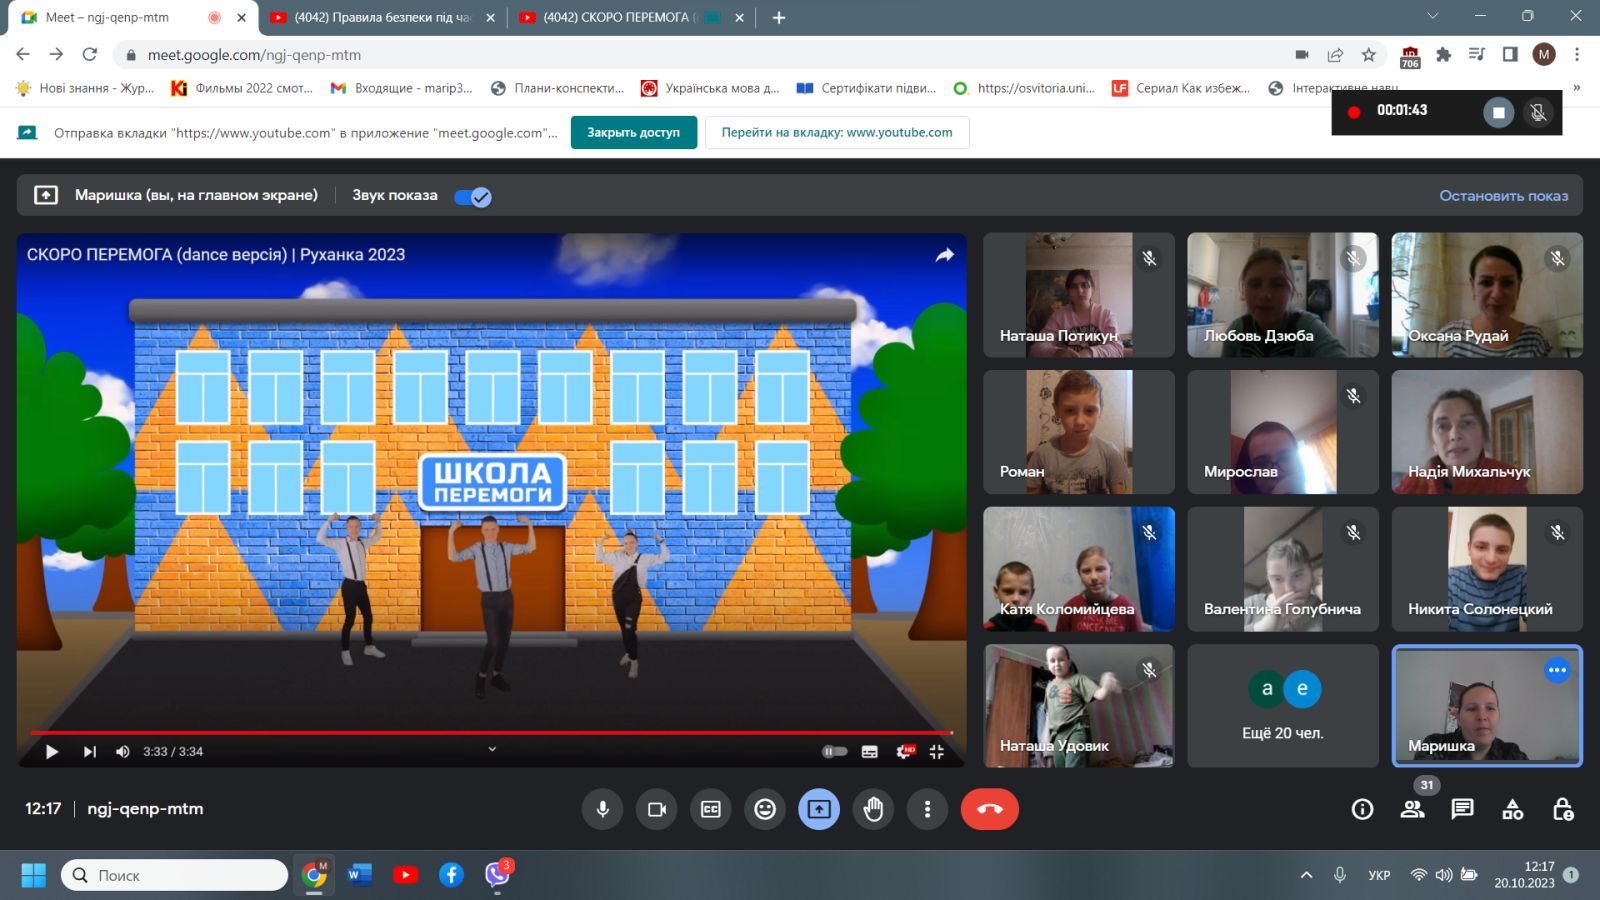
Task: Skip to next YouTube video
Action: coord(89,752)
